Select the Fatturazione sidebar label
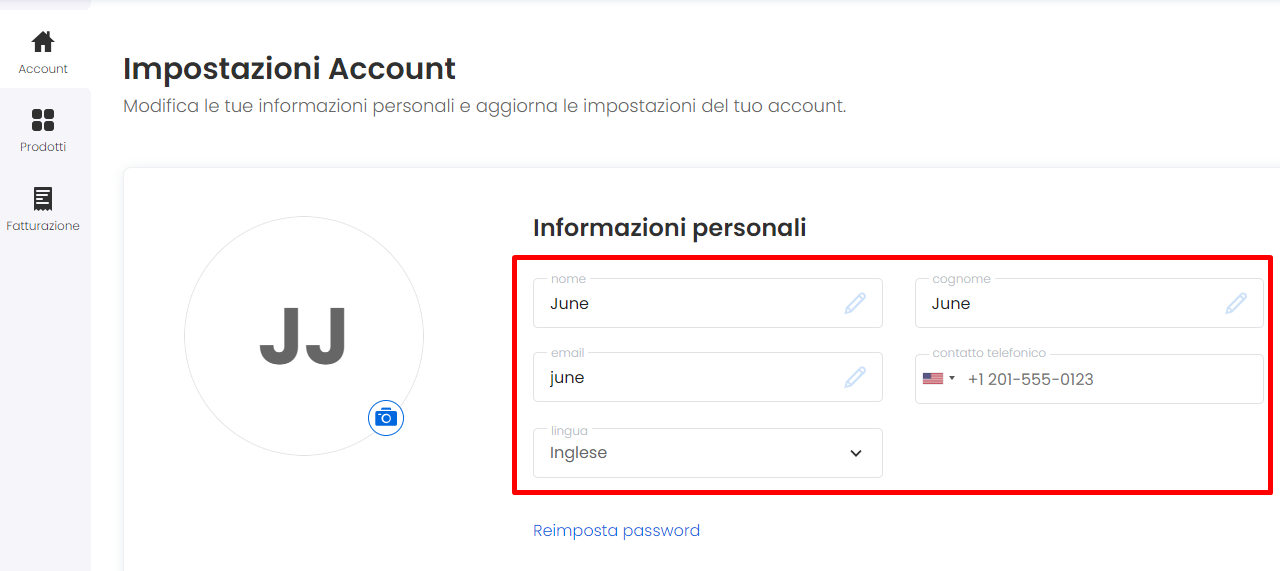The height and width of the screenshot is (571, 1280). (43, 226)
